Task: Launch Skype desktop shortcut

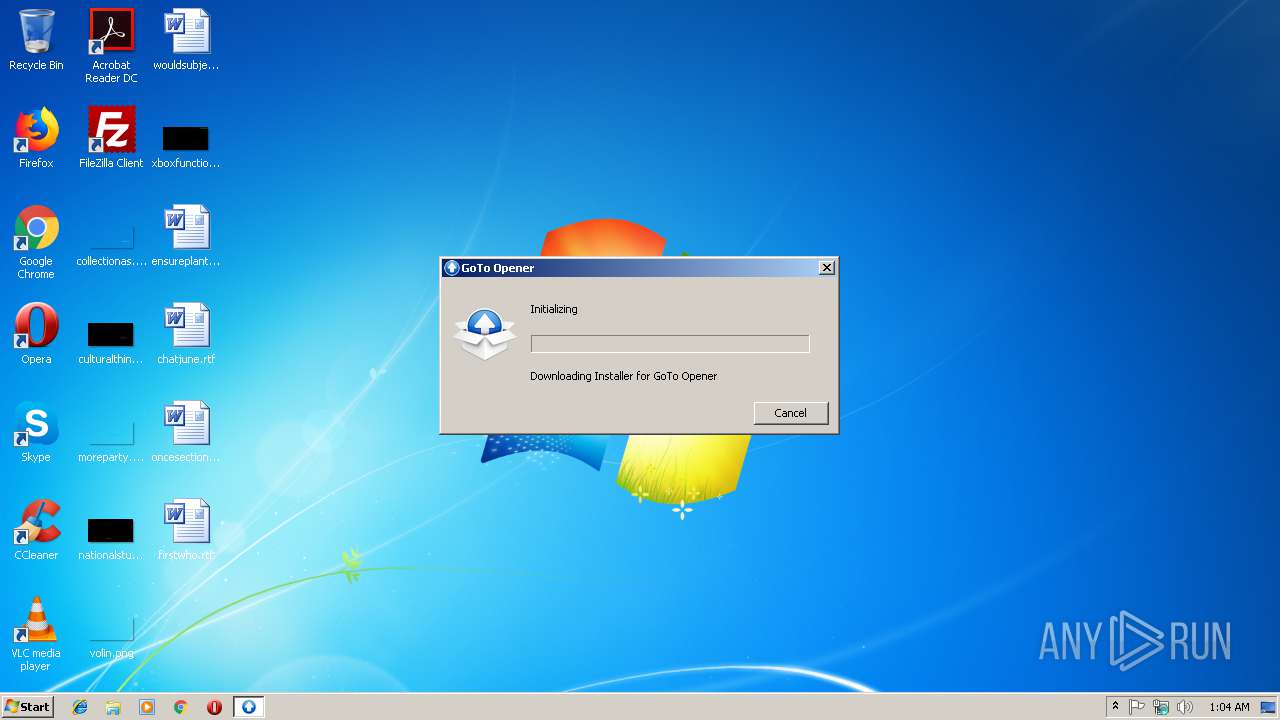Action: 36,432
